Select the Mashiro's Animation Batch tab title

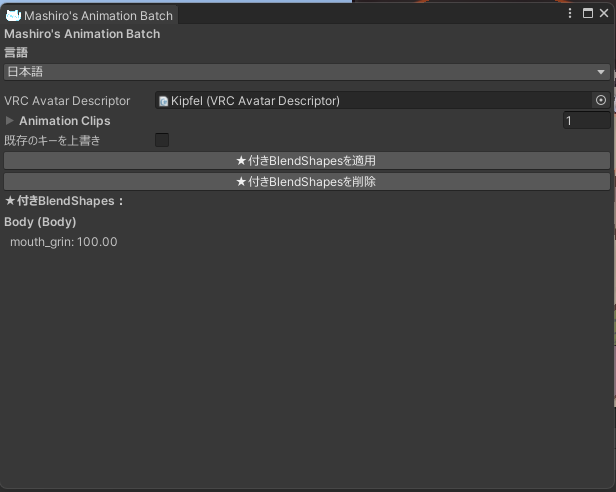(x=98, y=15)
